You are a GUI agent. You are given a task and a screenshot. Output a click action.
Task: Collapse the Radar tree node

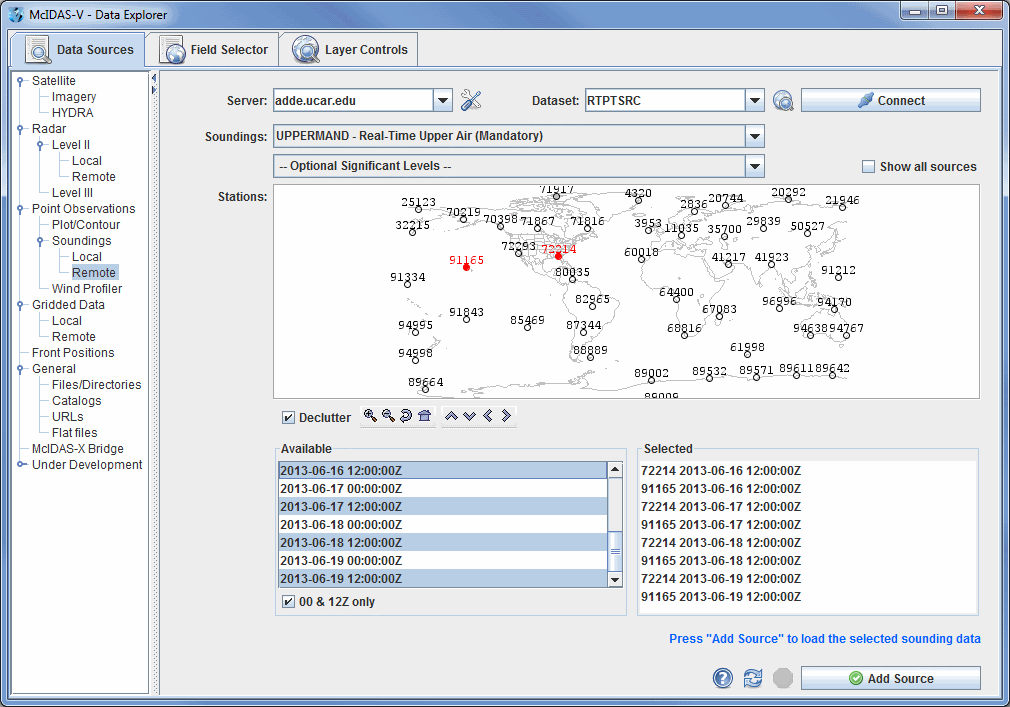coord(20,129)
